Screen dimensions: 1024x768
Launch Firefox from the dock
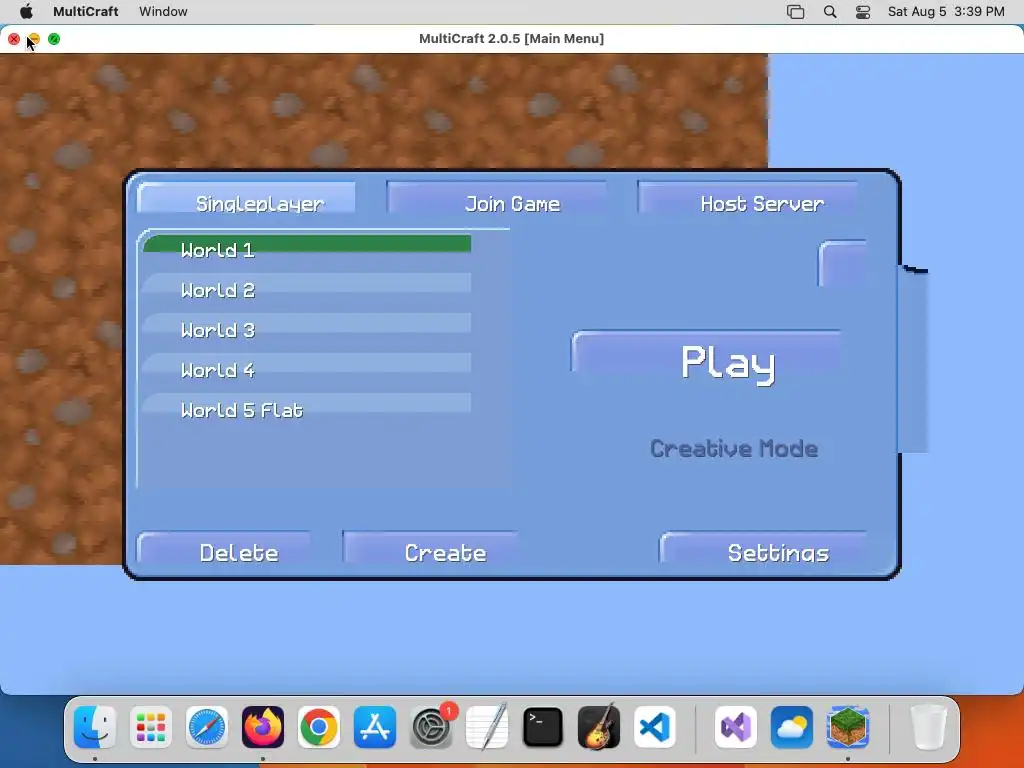tap(263, 727)
